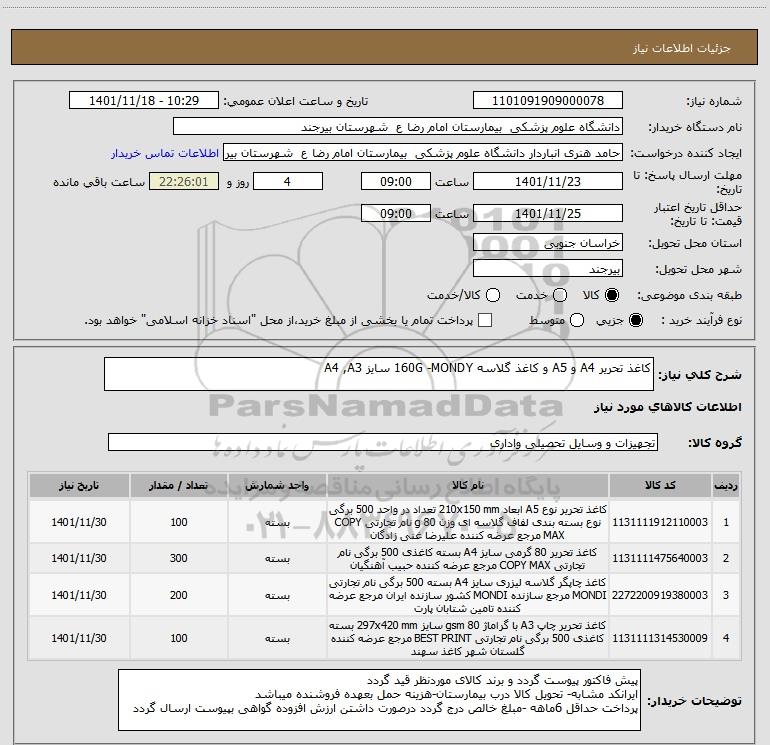Choose the متوسط purchase process radio
Viewport: 770px width, 745px height.
pyautogui.click(x=577, y=320)
